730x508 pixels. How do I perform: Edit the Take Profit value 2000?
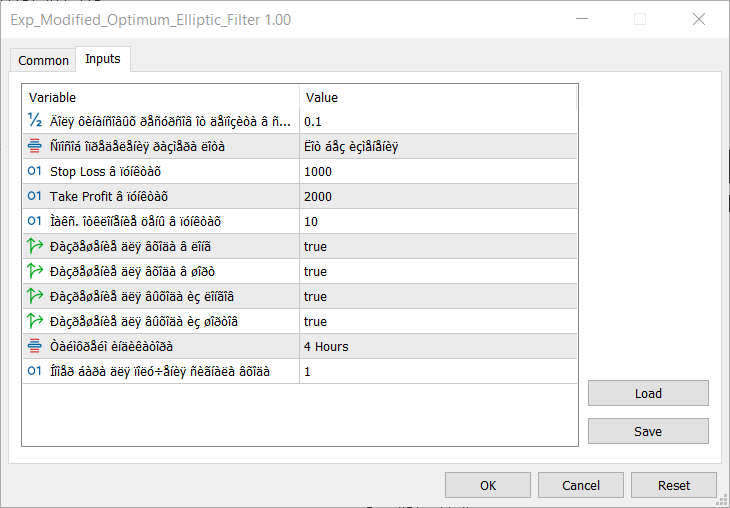coord(438,196)
